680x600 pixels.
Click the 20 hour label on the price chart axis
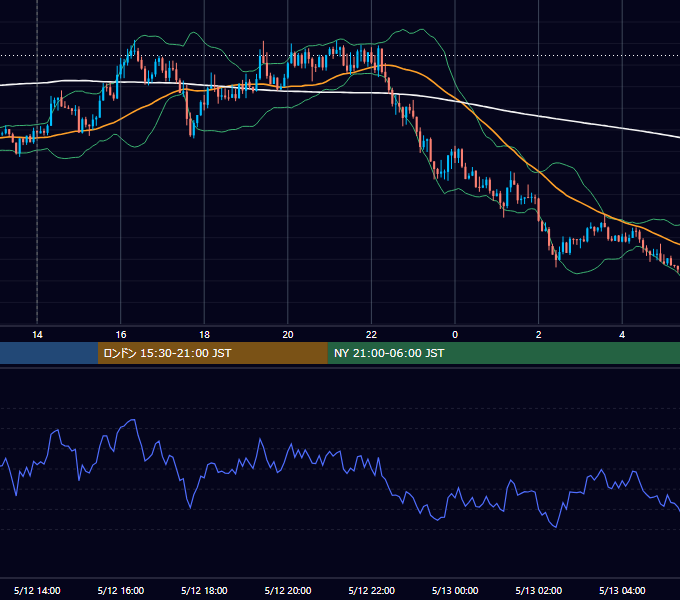[288, 335]
